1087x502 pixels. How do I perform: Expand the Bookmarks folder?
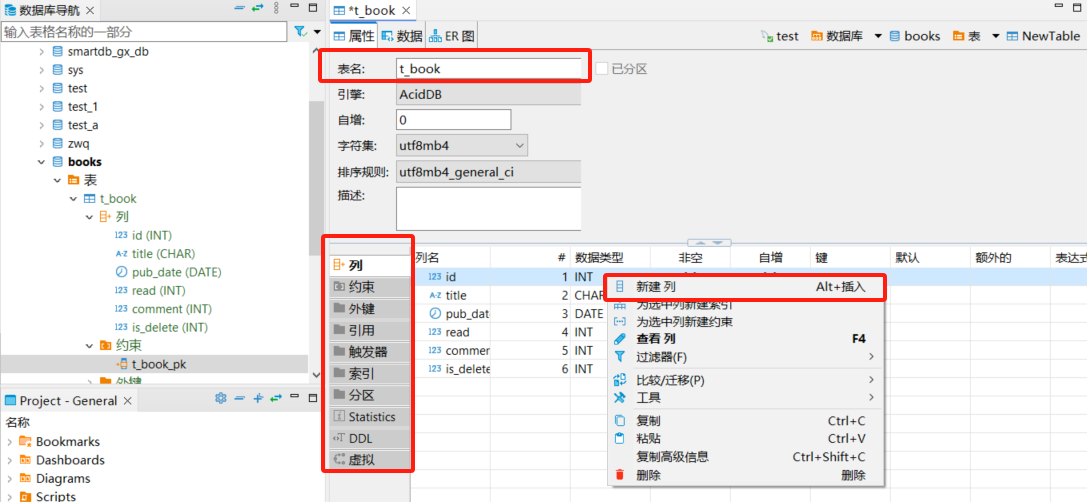coord(11,442)
